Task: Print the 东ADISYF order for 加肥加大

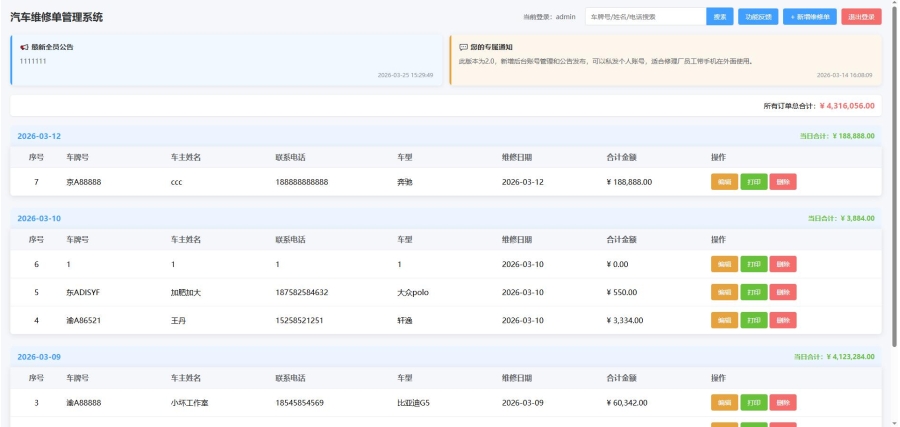Action: (x=753, y=292)
